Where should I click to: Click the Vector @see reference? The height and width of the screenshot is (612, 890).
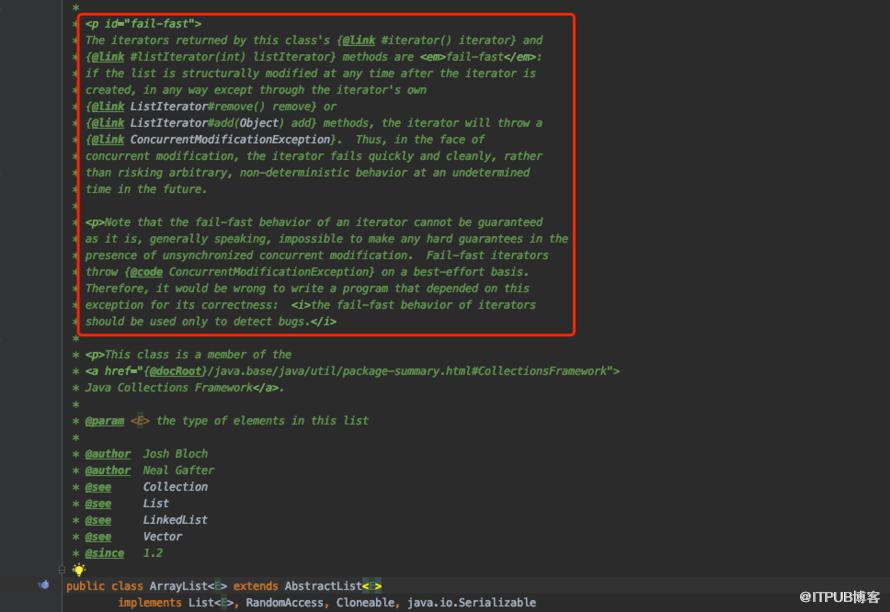(x=163, y=536)
